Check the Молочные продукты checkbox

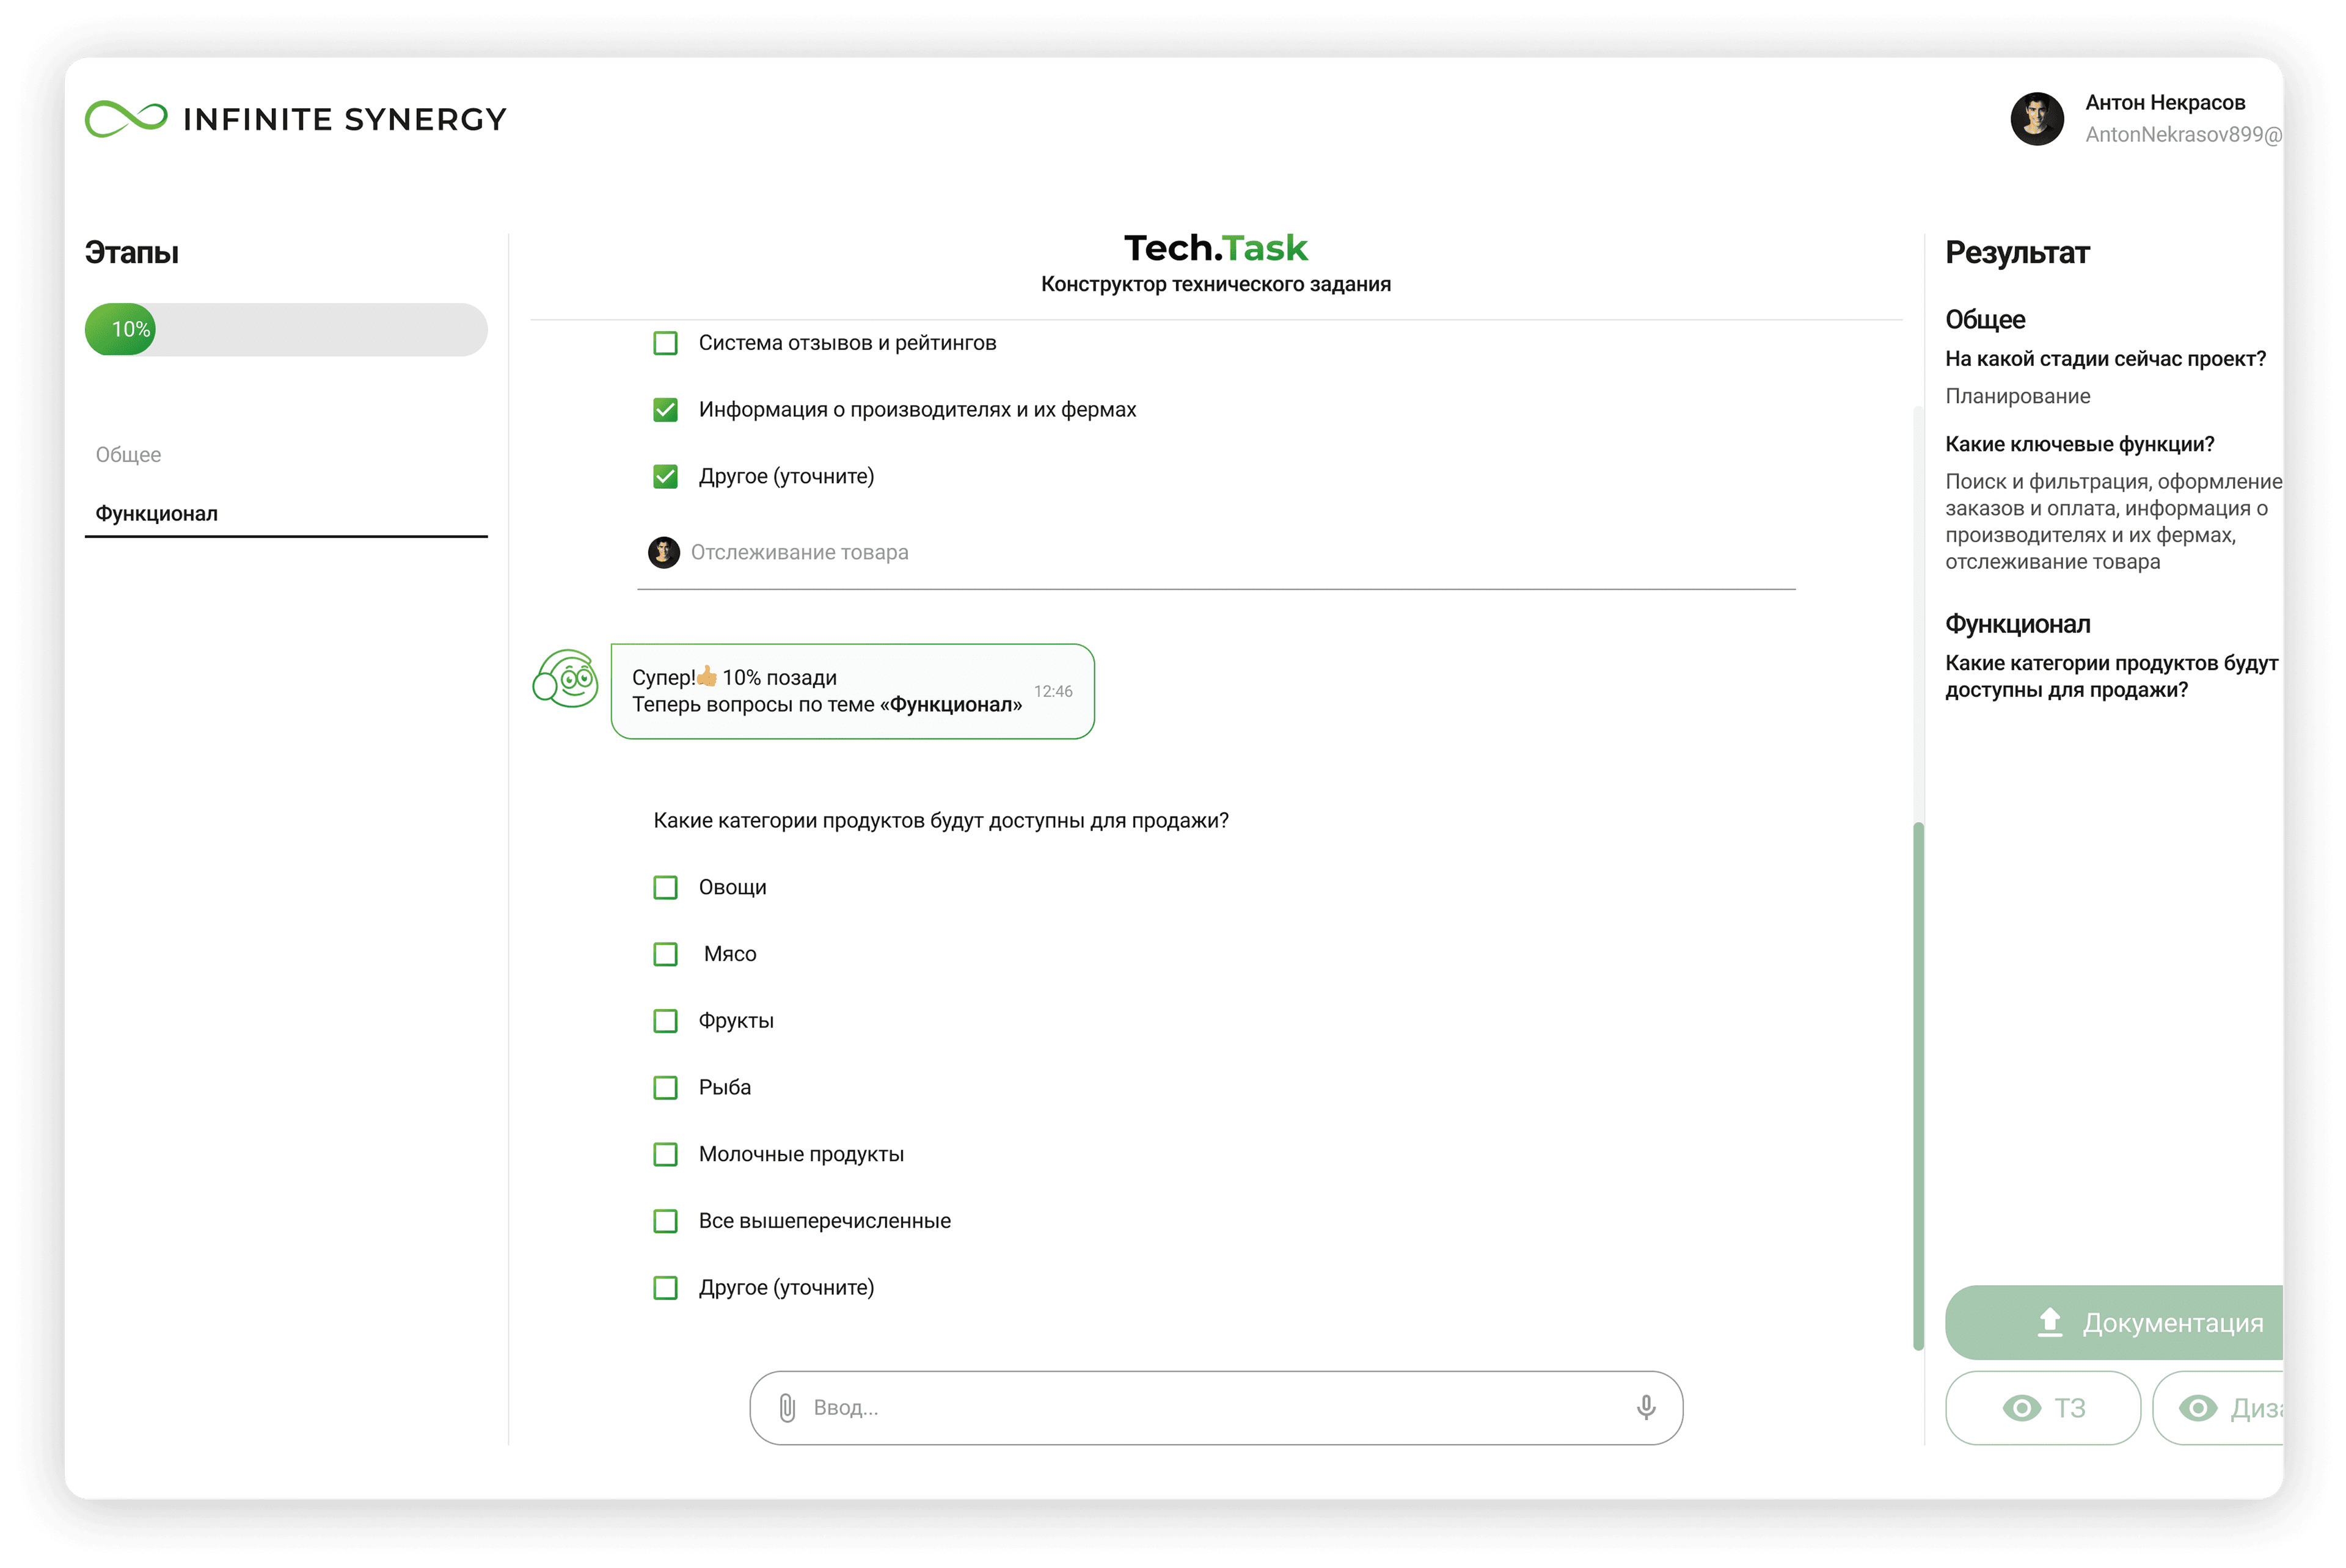pyautogui.click(x=665, y=1154)
